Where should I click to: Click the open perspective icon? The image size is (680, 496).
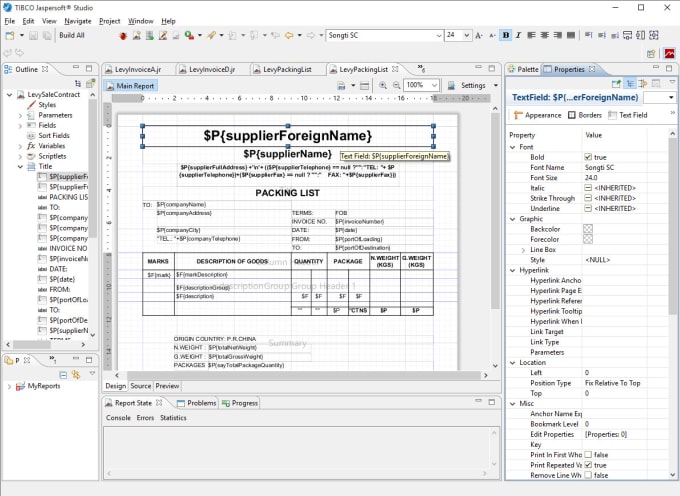tap(651, 54)
